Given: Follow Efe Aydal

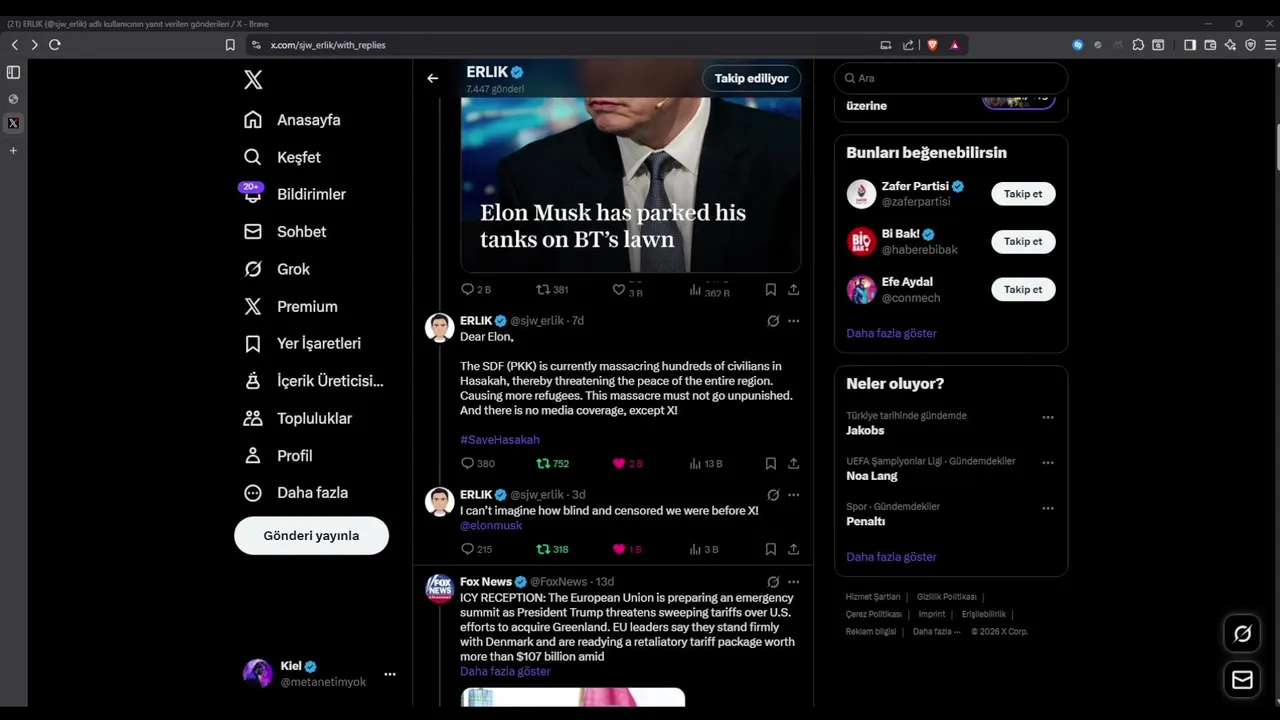Looking at the screenshot, I should click(1023, 289).
